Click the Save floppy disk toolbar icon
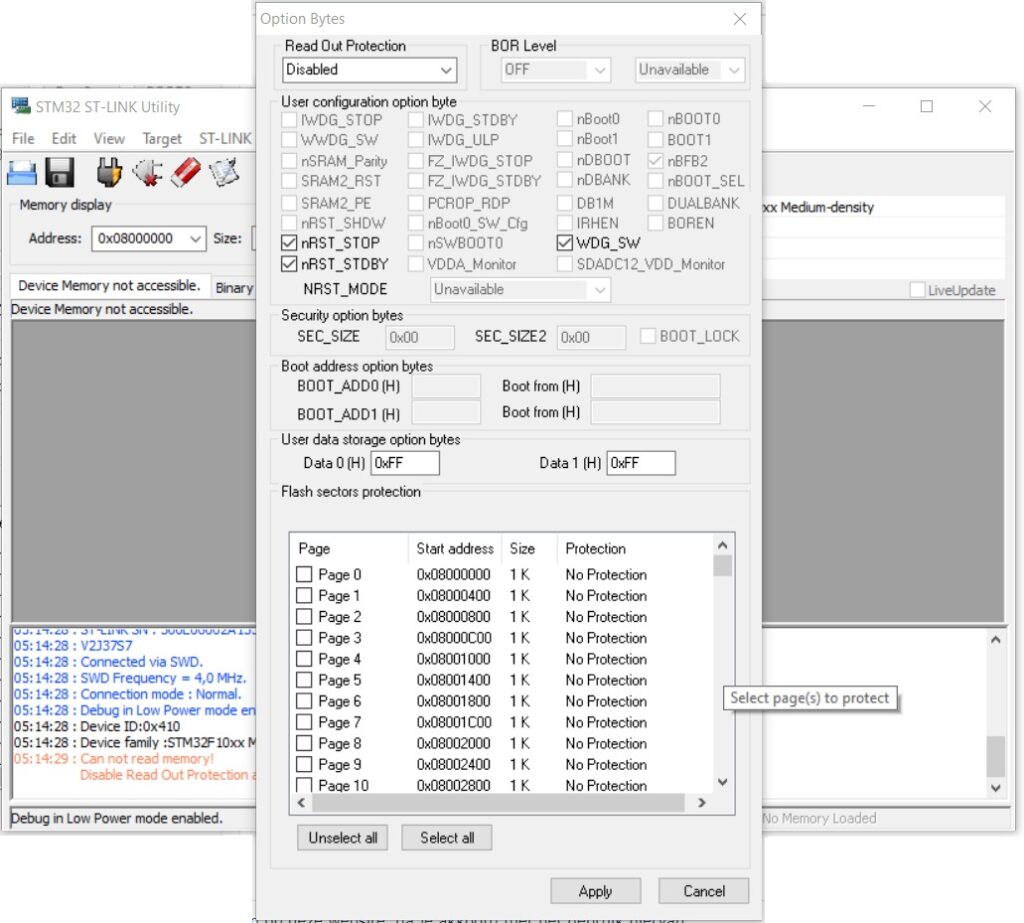1024x923 pixels. 59,173
